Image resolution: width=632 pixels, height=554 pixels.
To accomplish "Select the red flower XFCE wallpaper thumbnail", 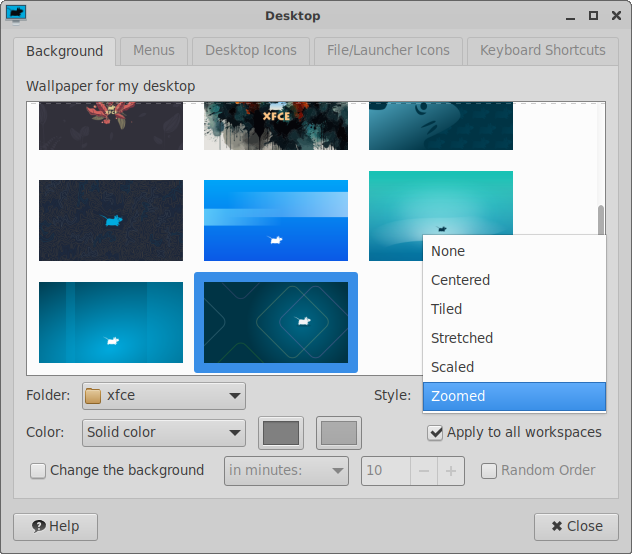I will [111, 126].
